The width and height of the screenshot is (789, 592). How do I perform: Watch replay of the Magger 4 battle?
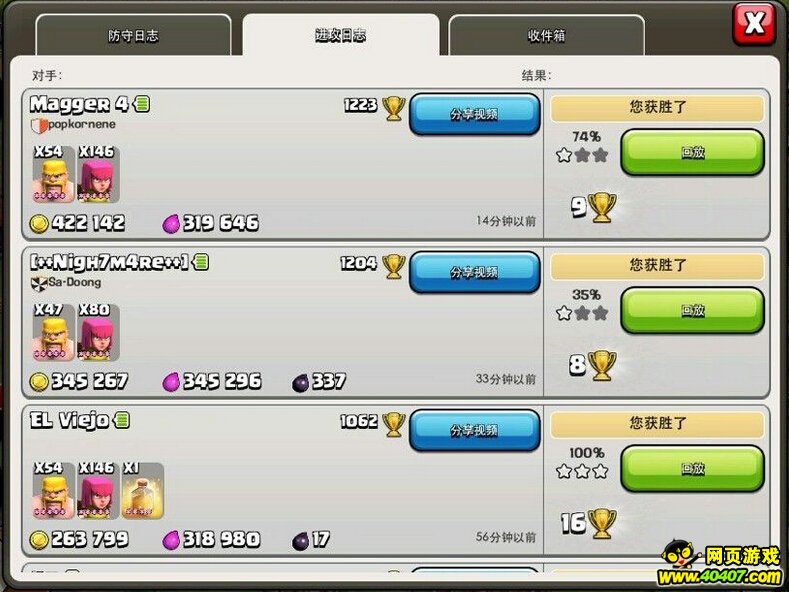[692, 152]
